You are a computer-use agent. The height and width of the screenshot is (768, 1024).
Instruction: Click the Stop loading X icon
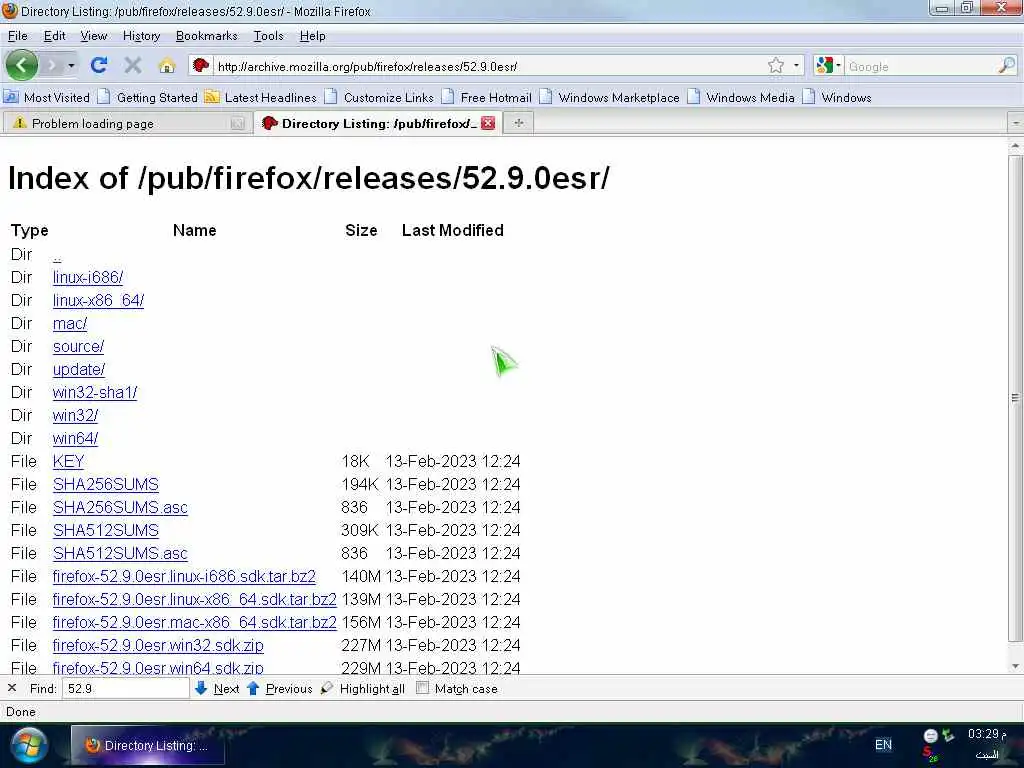133,65
